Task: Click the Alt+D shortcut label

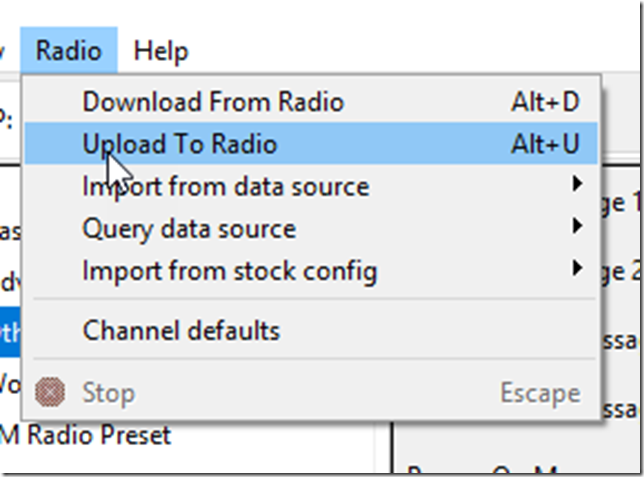Action: point(544,101)
